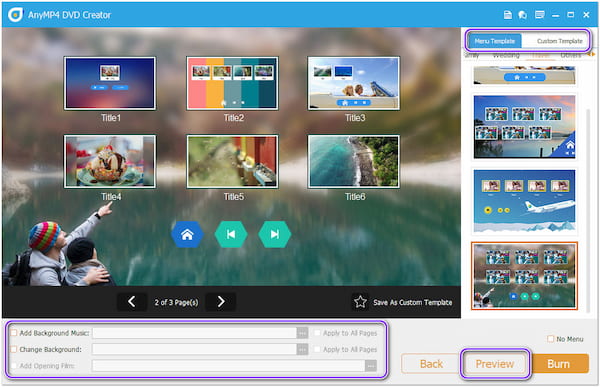This screenshot has width=600, height=387.
Task: Go to the next menu page arrow
Action: click(221, 302)
